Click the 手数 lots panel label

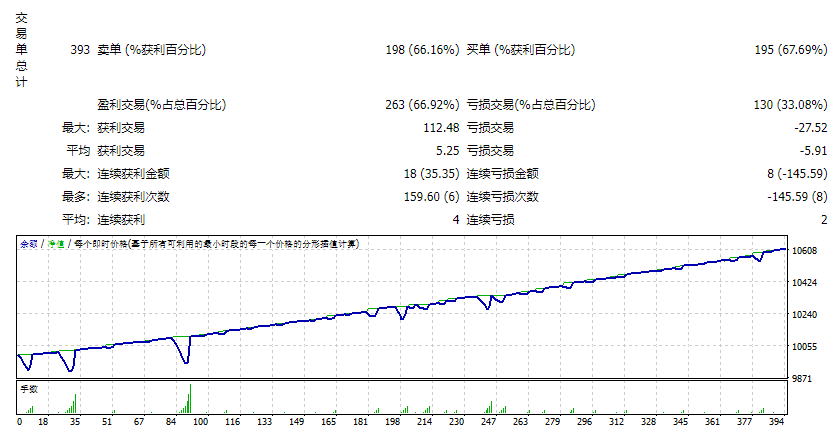29,389
